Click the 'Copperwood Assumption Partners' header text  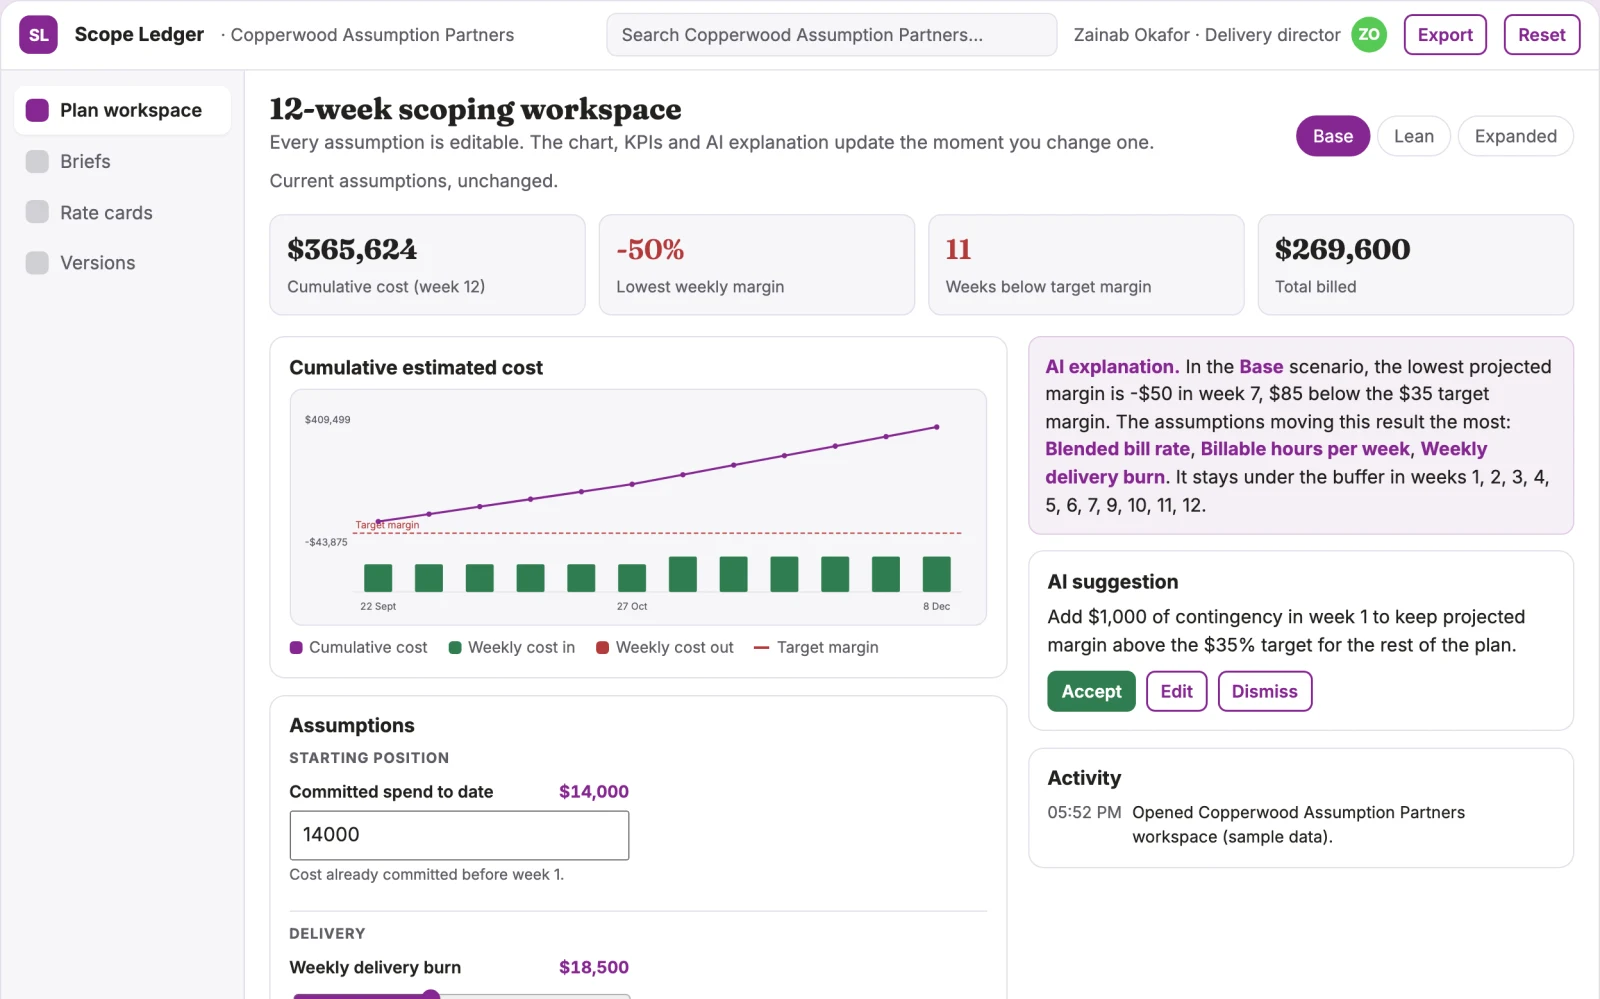point(372,35)
